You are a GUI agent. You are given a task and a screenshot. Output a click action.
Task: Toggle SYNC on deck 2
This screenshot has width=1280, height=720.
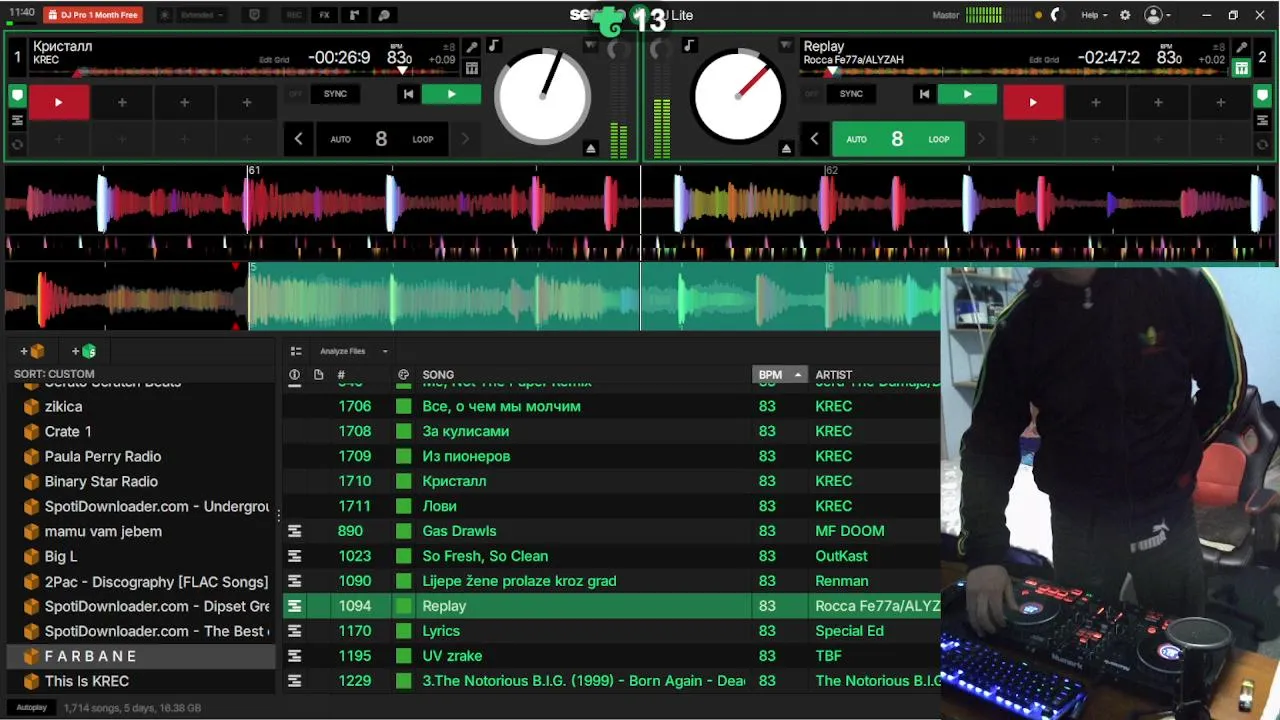coord(851,94)
